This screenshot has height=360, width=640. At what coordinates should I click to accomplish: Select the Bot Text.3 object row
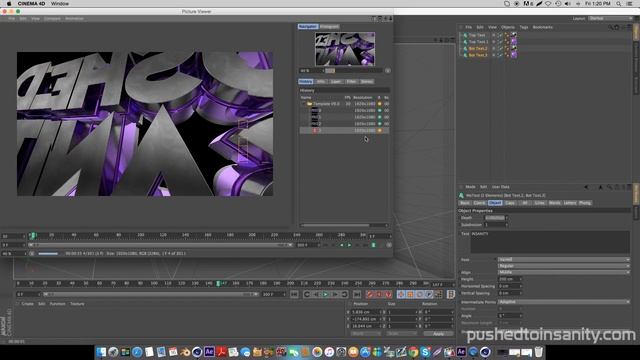click(x=478, y=55)
